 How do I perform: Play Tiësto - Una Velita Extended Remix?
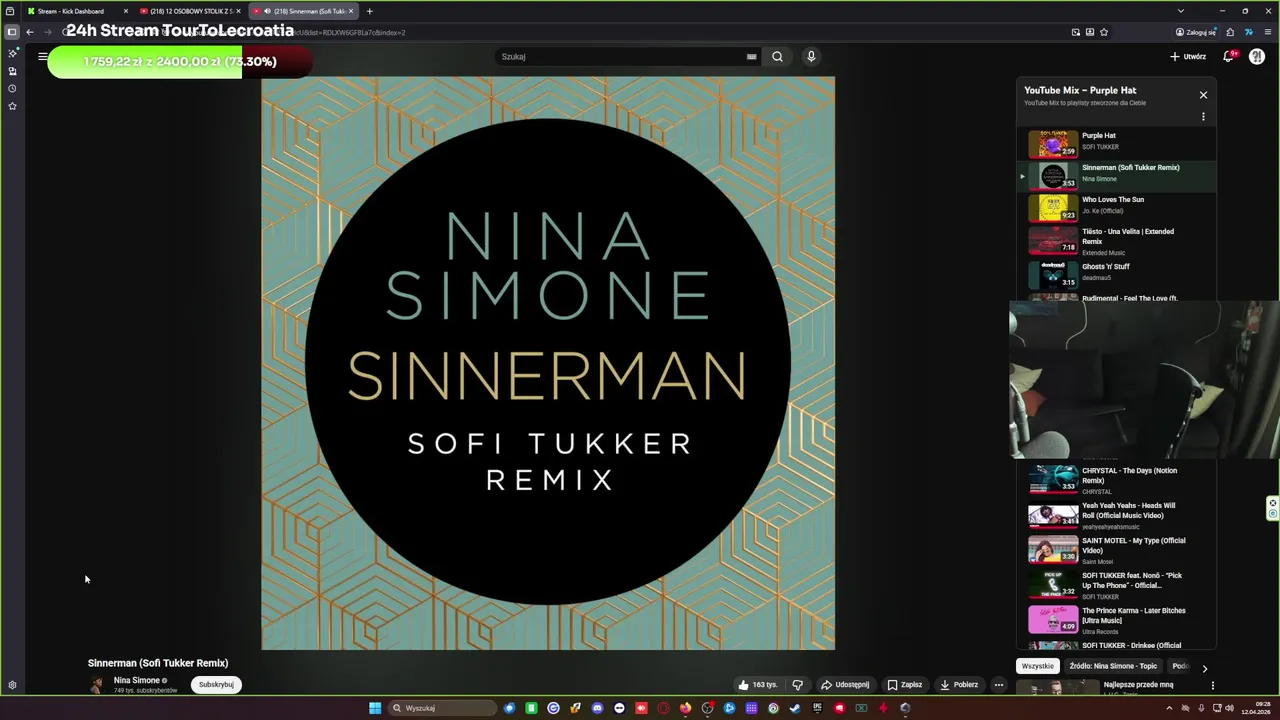1116,241
